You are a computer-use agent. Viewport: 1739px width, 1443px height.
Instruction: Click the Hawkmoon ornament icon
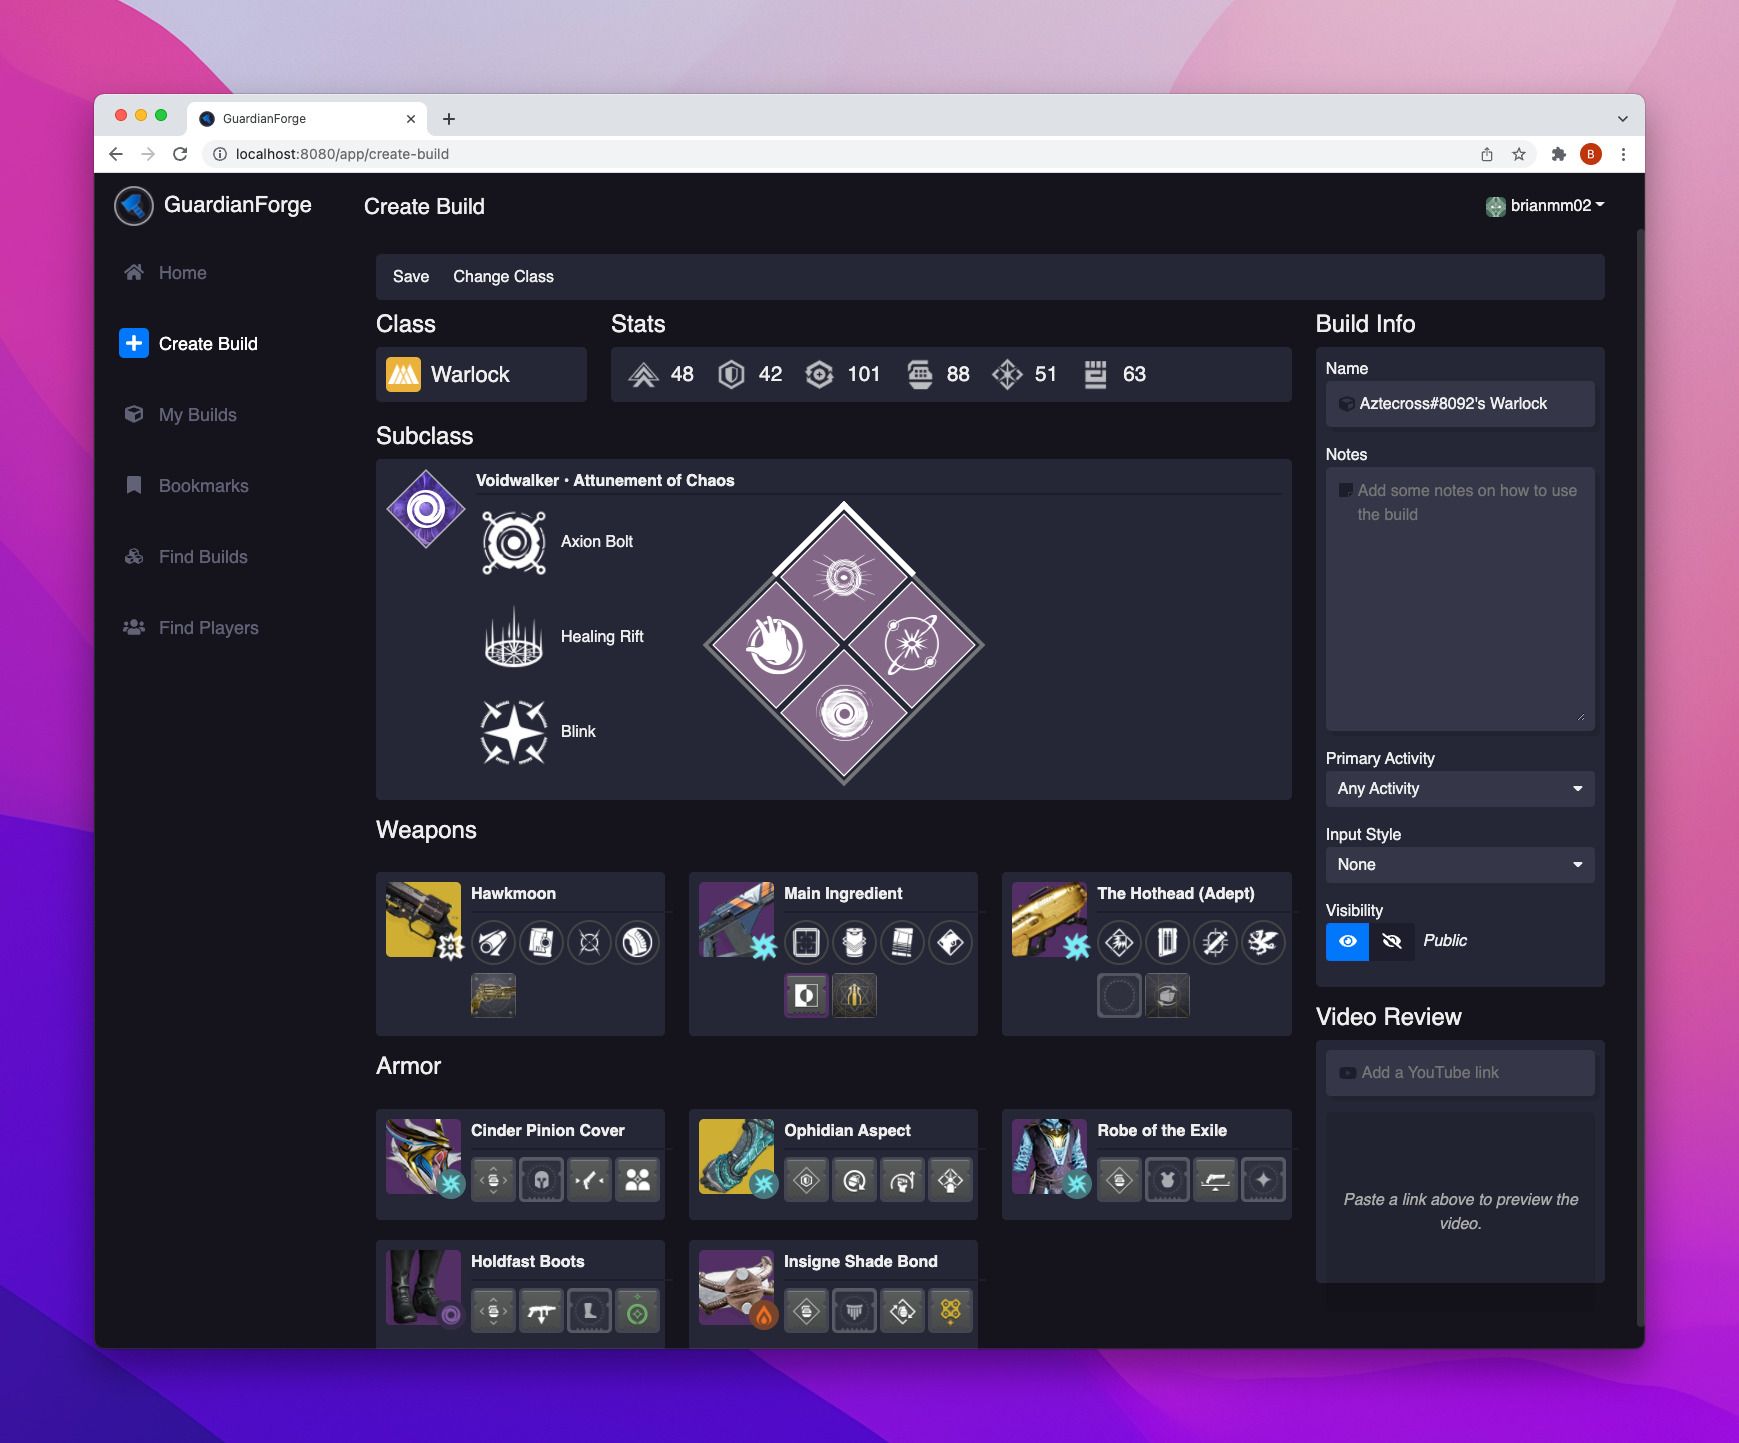(493, 995)
